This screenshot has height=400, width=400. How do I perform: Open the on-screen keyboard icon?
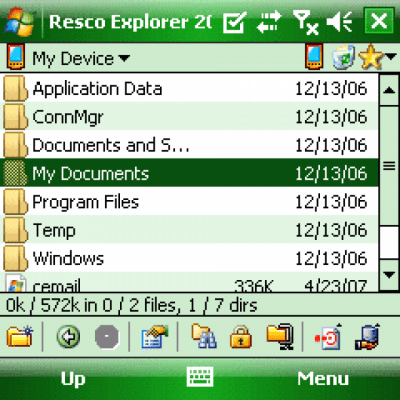click(200, 377)
